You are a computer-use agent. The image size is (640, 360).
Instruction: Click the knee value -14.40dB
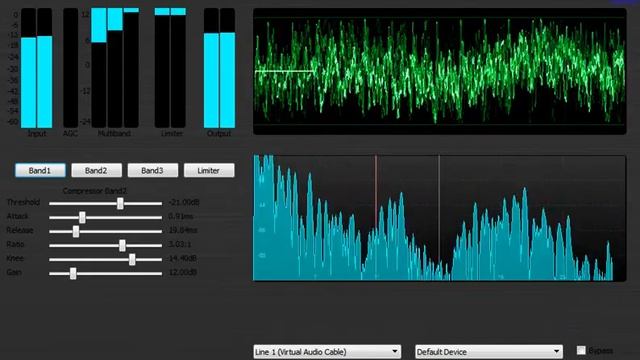183,258
